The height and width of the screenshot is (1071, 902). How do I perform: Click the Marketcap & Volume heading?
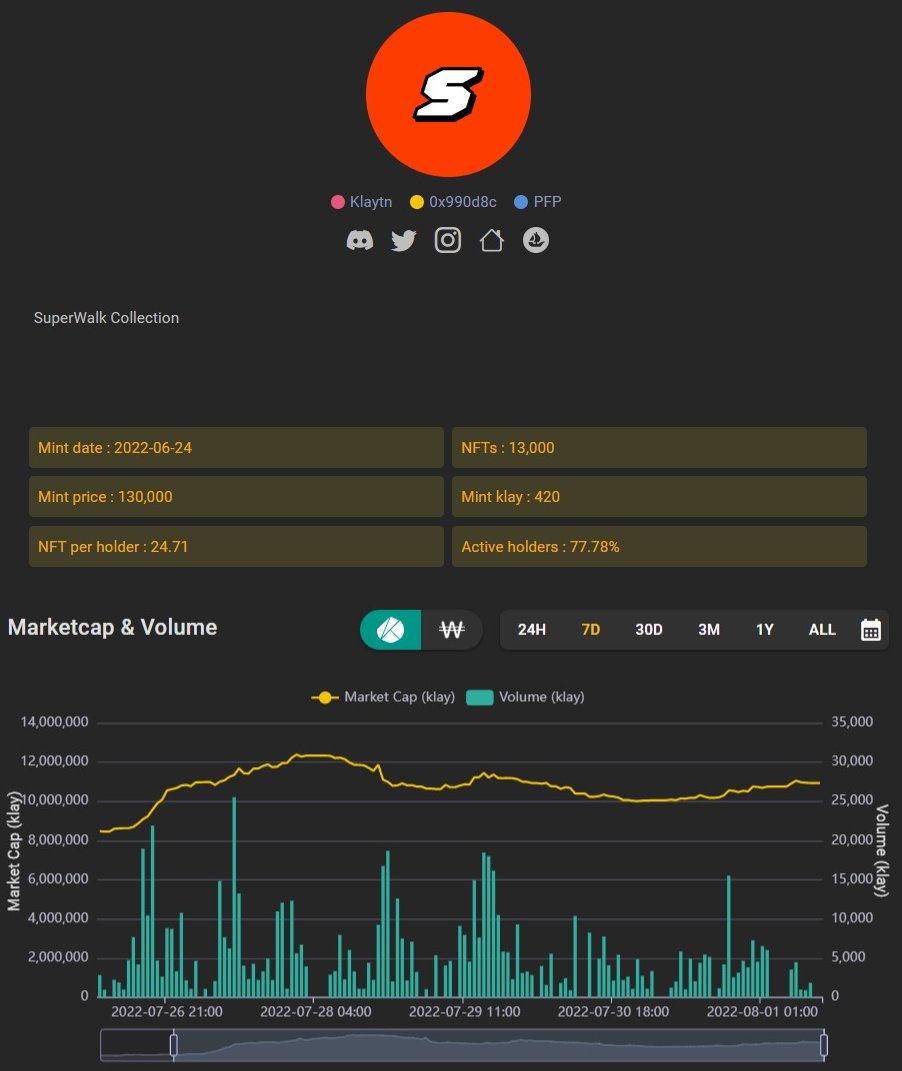coord(113,628)
